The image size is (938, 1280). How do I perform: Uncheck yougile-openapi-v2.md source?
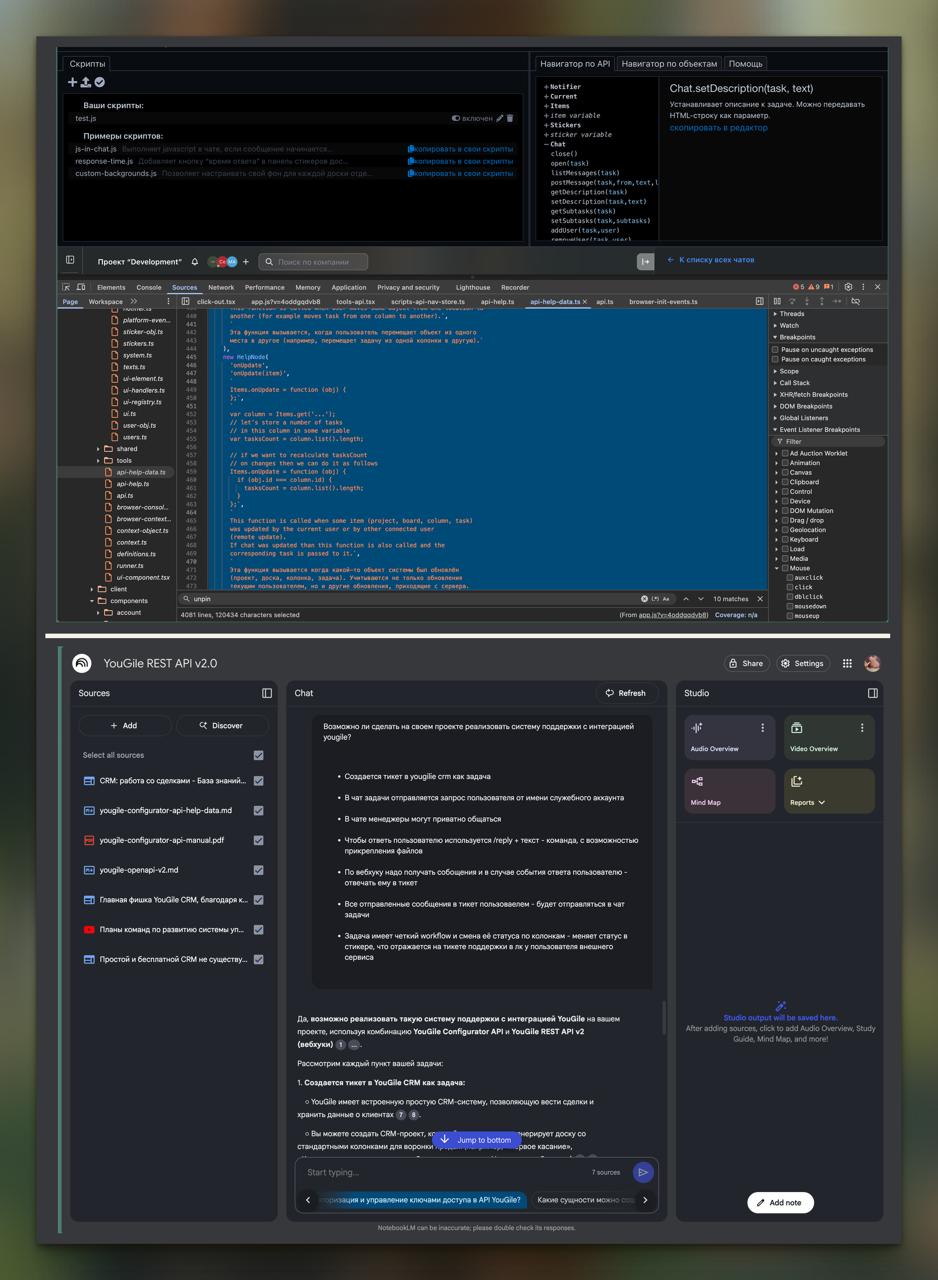coord(259,870)
